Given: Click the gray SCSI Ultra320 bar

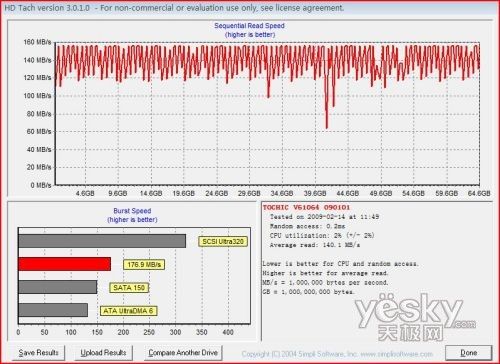Looking at the screenshot, I should (x=102, y=241).
